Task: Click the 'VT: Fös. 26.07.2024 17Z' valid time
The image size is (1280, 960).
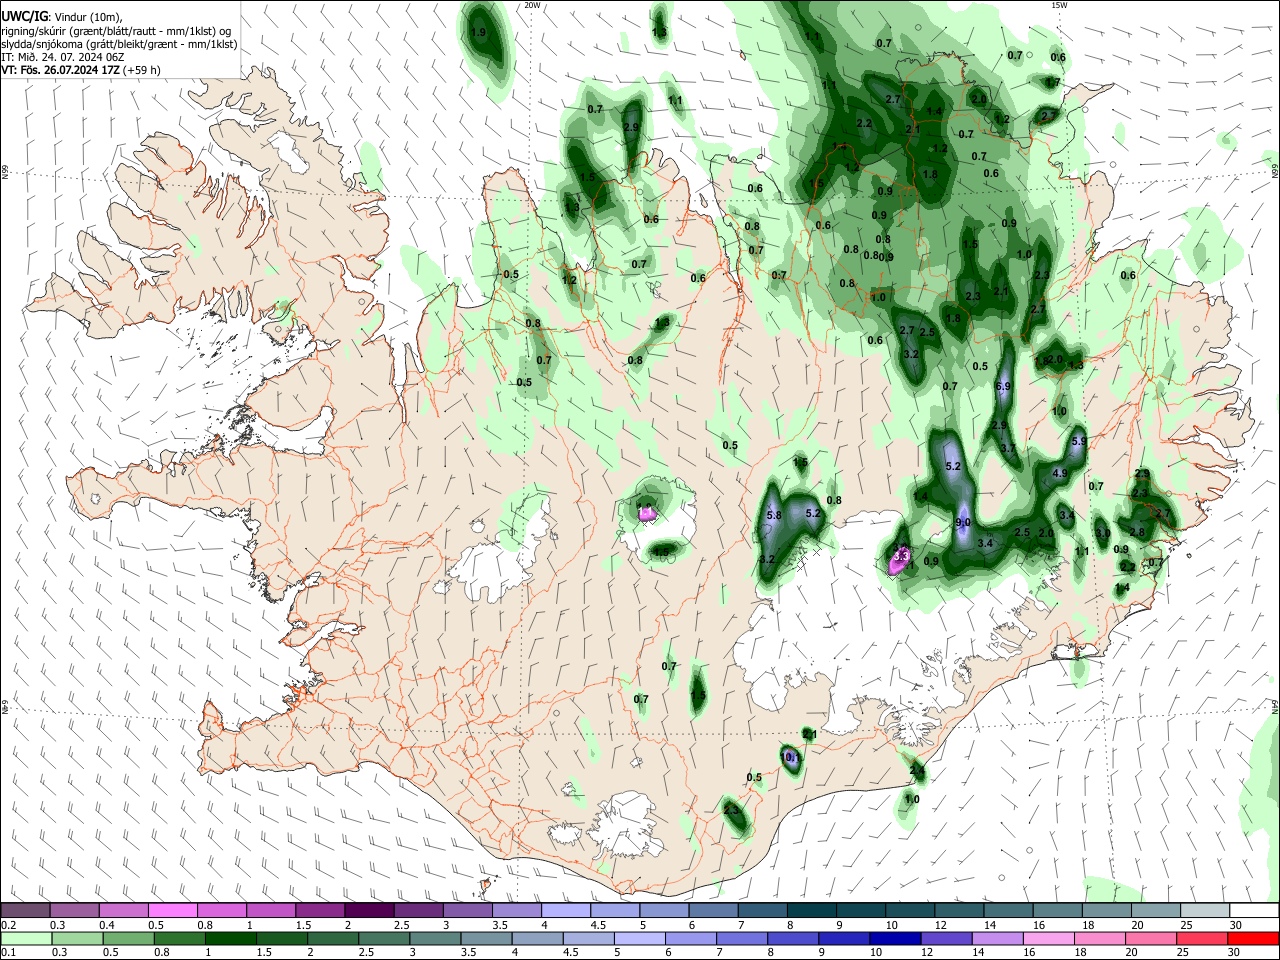Action: click(x=60, y=71)
